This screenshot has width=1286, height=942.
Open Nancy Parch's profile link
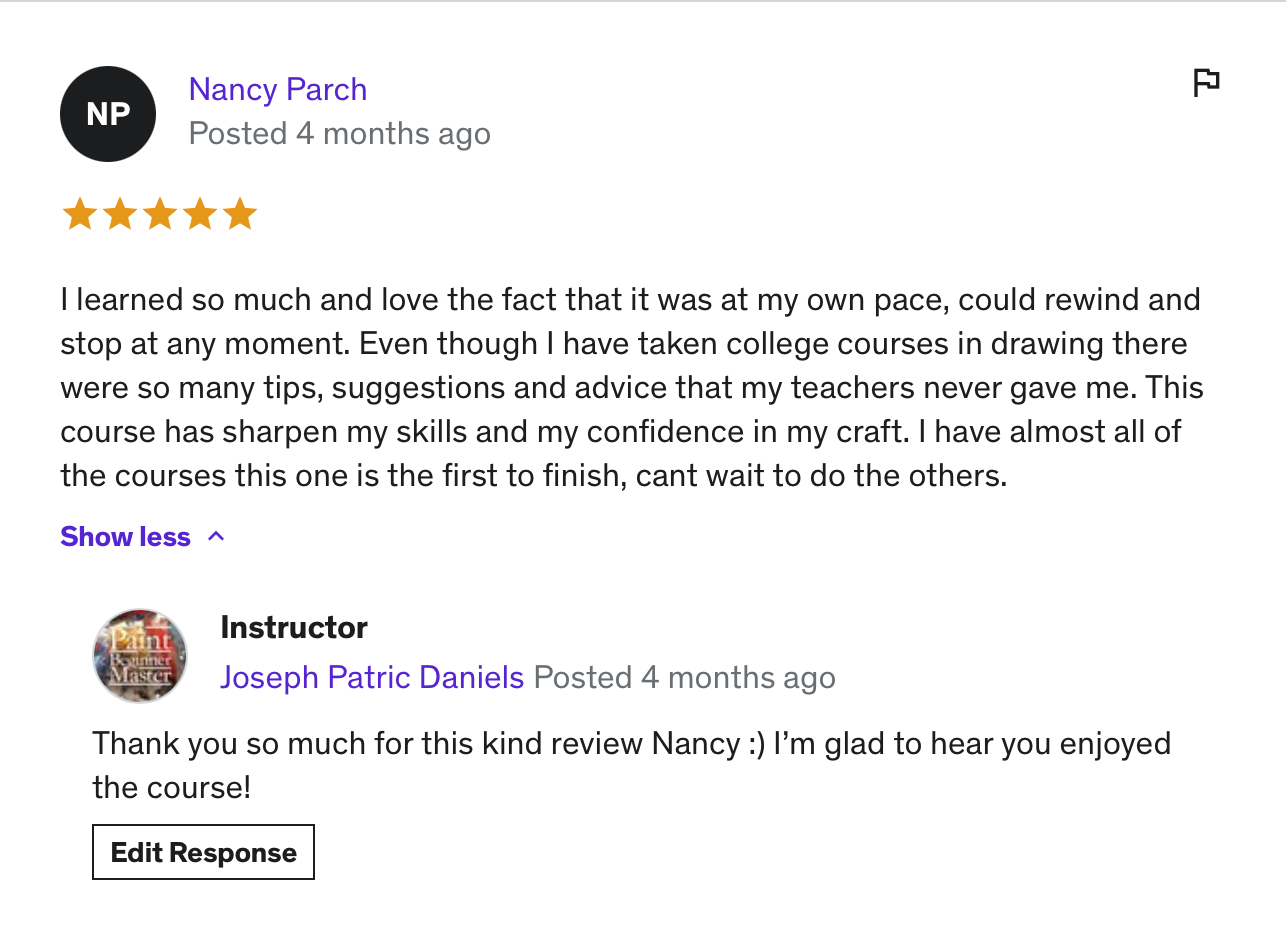pos(278,89)
